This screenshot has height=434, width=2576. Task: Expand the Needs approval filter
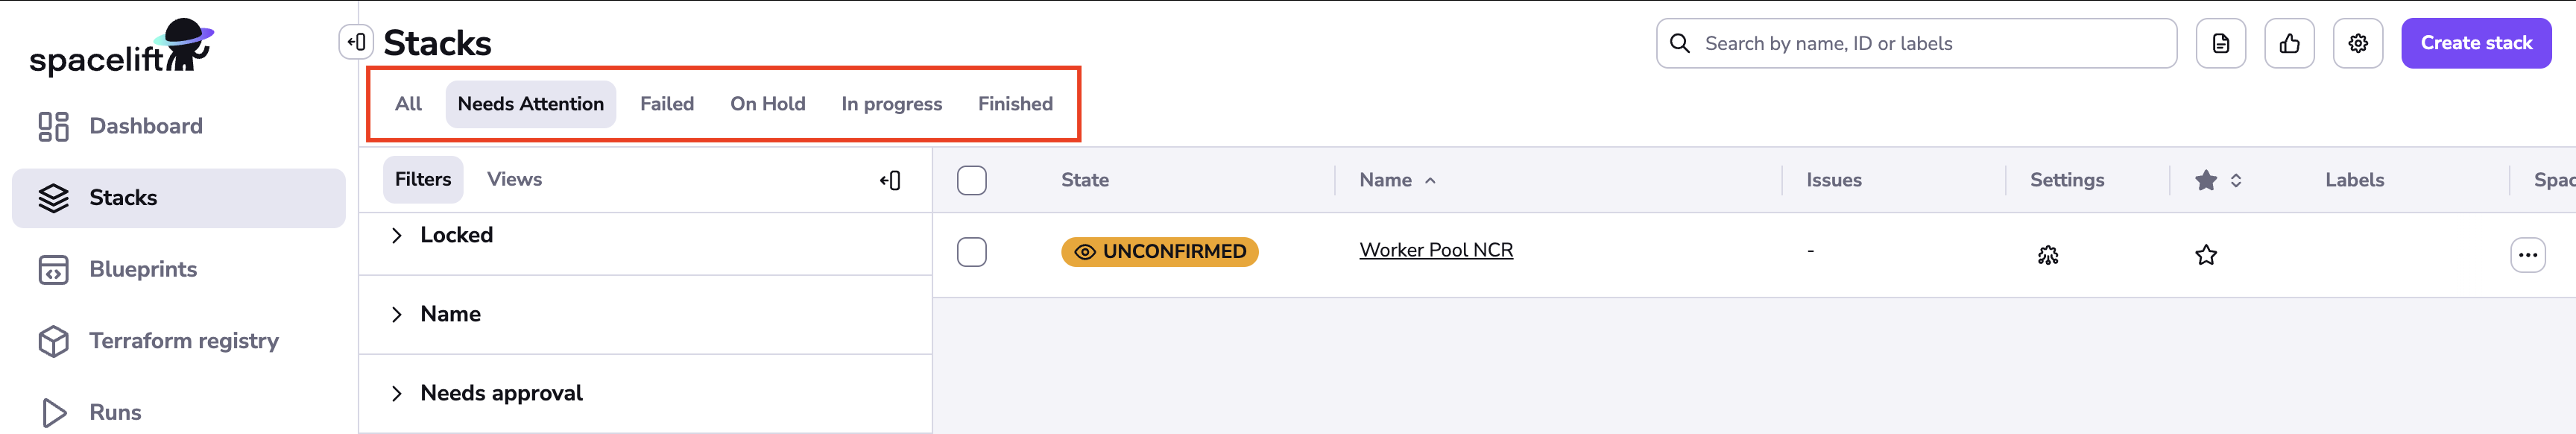tap(501, 392)
